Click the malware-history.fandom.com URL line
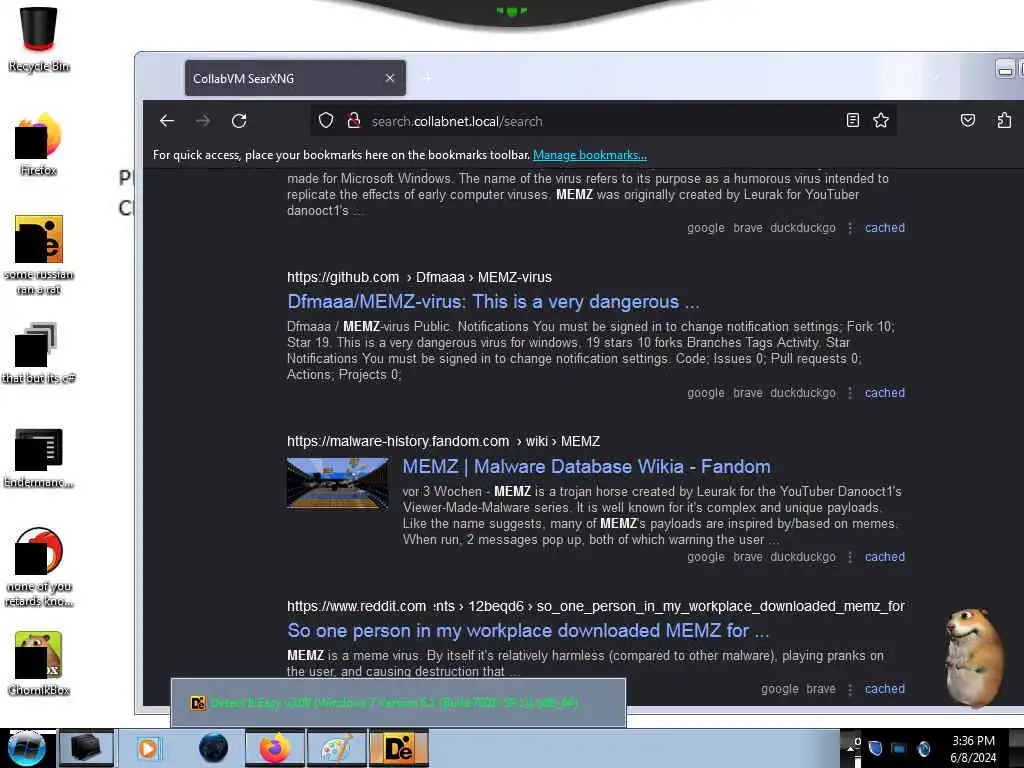The width and height of the screenshot is (1024, 768). coord(443,441)
